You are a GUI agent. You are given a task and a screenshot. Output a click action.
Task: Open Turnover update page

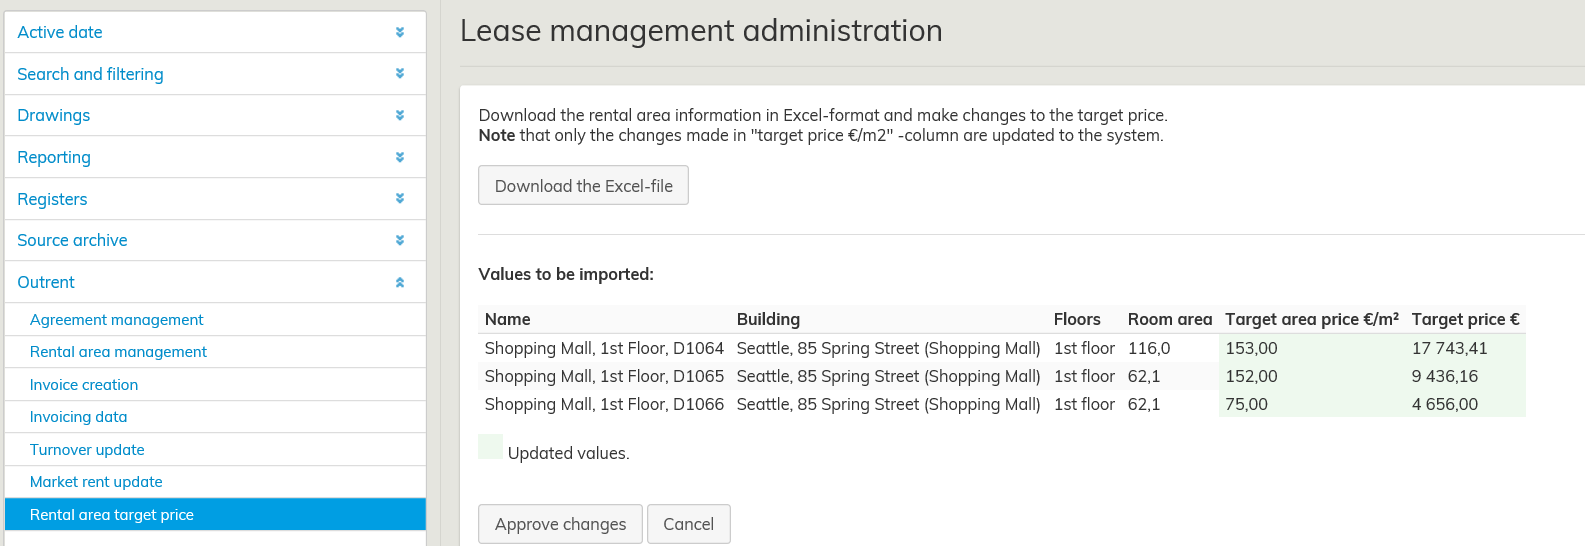[x=87, y=450]
